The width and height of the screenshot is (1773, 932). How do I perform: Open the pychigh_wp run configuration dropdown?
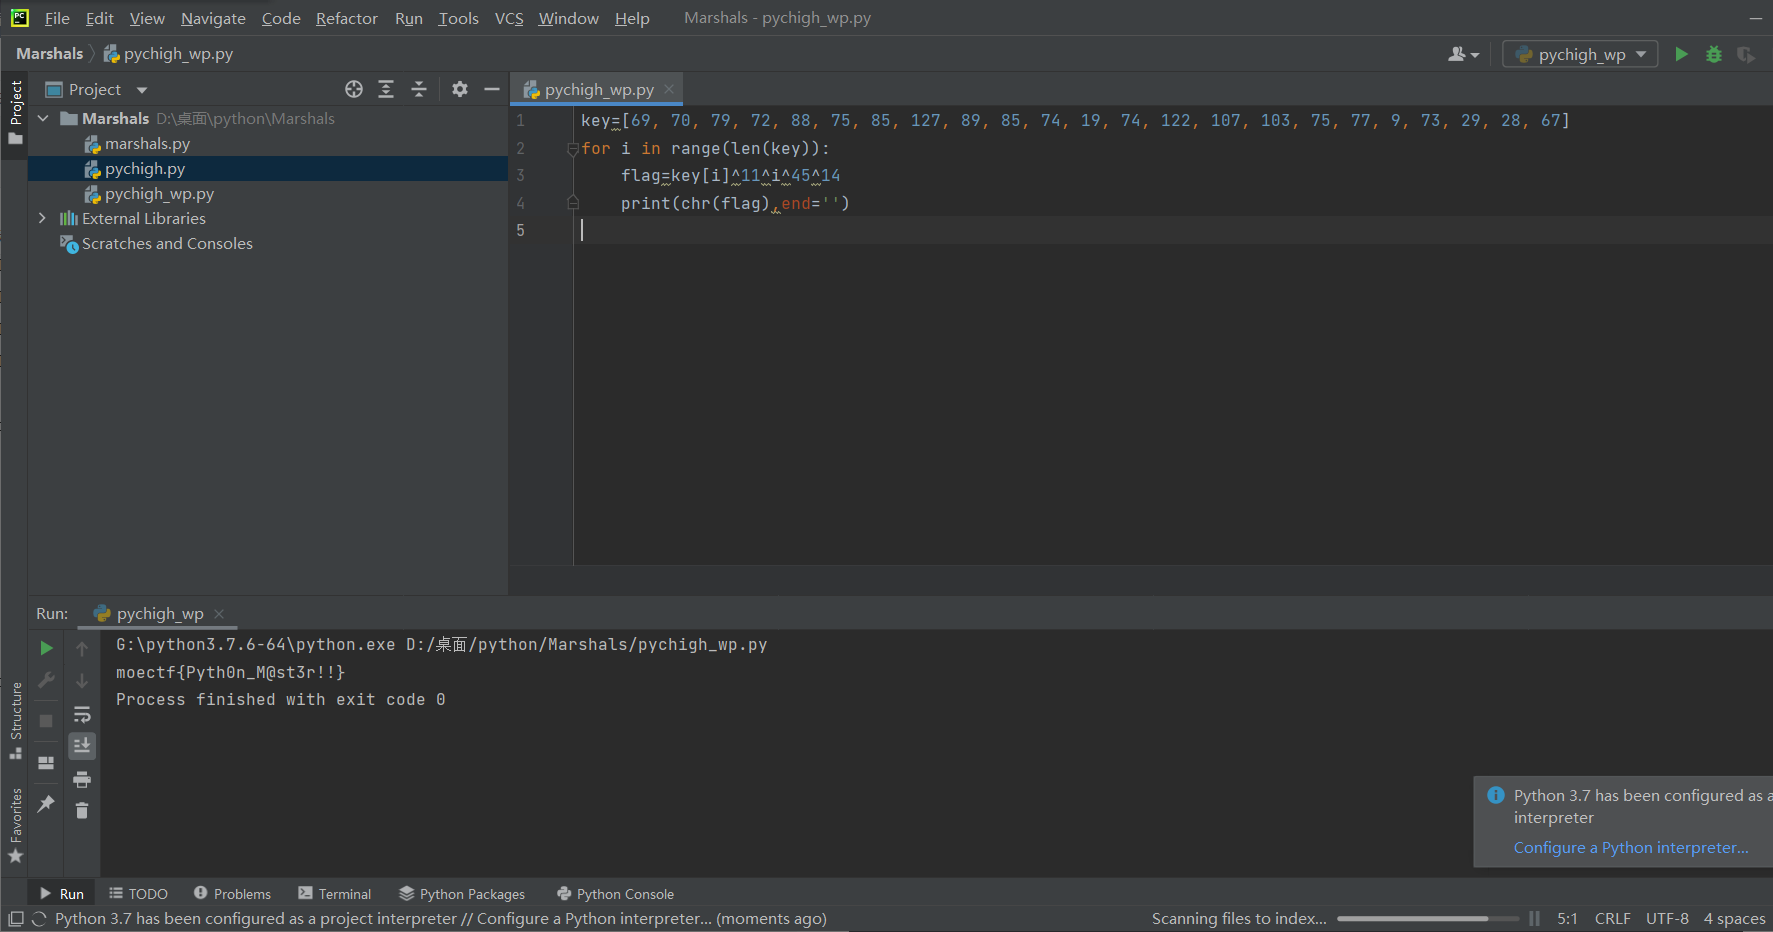pyautogui.click(x=1639, y=54)
